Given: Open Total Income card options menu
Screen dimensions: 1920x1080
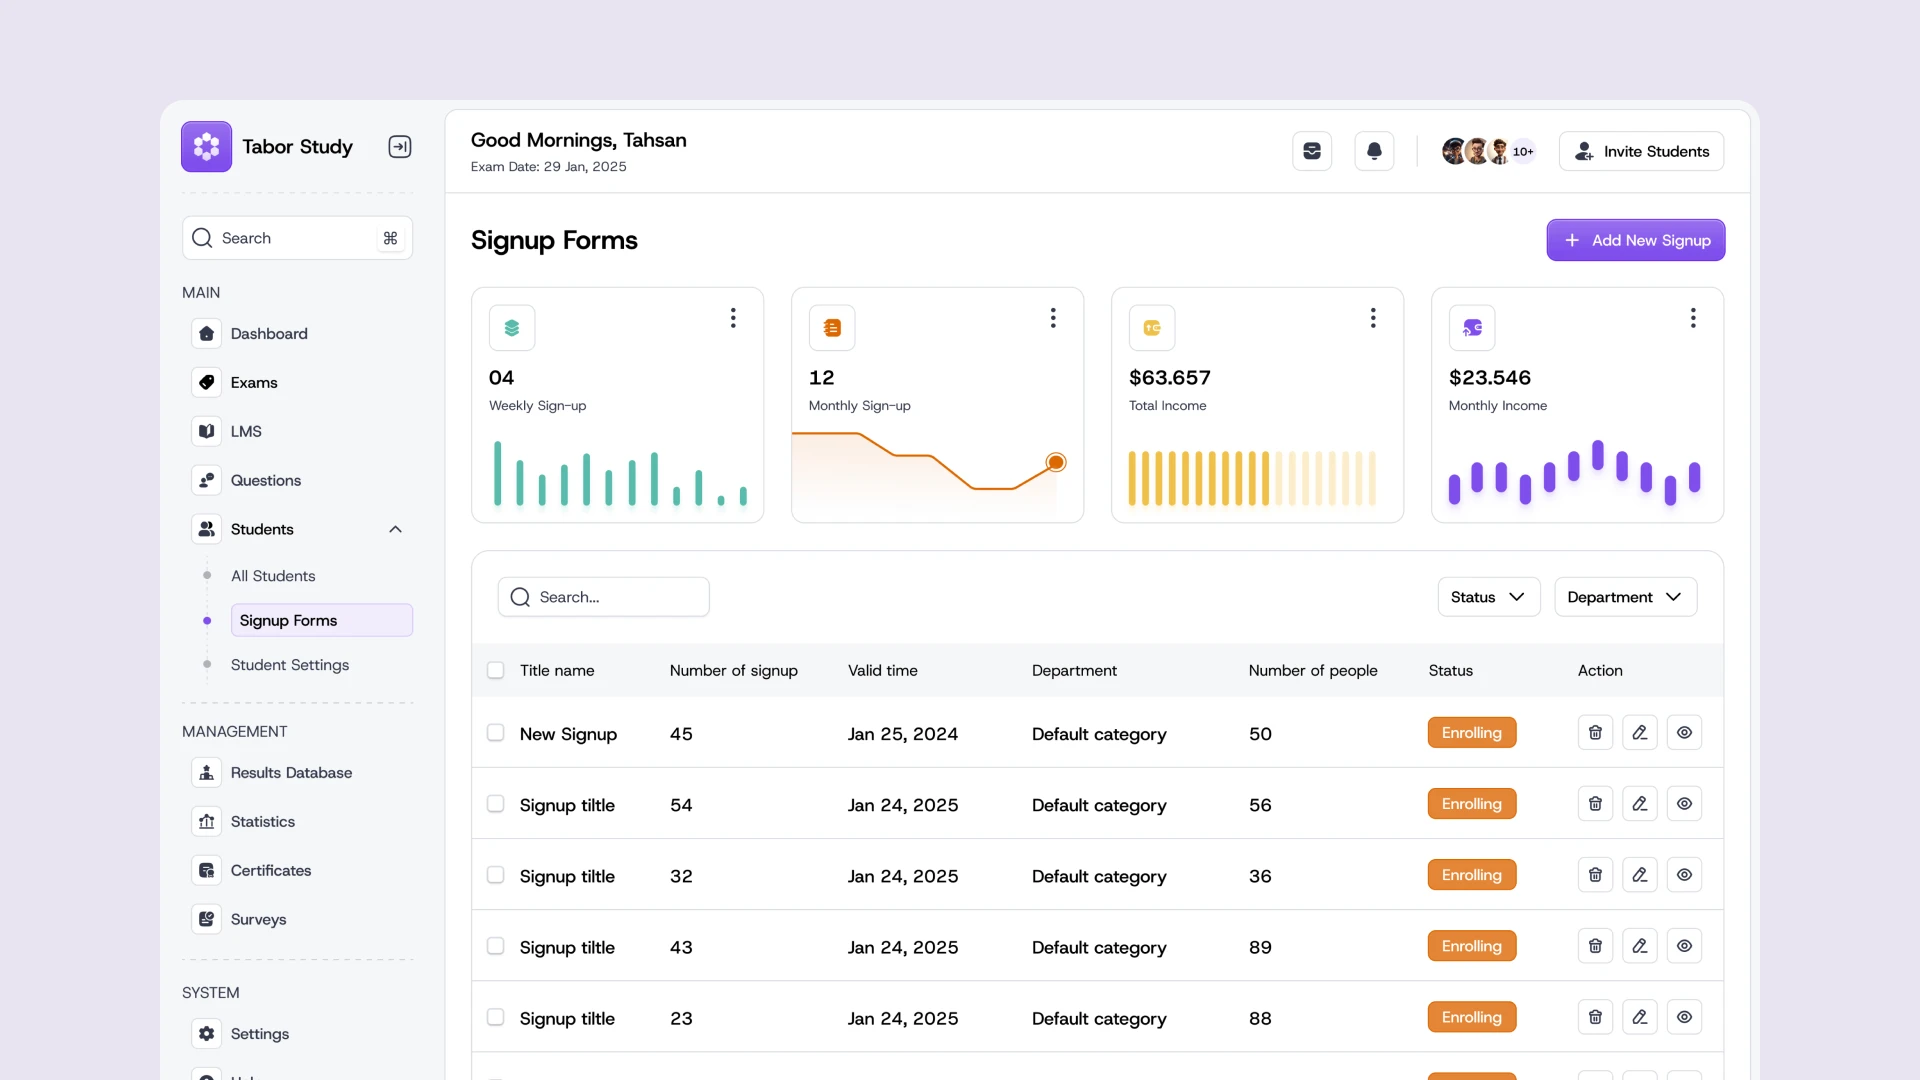Looking at the screenshot, I should tap(1373, 318).
